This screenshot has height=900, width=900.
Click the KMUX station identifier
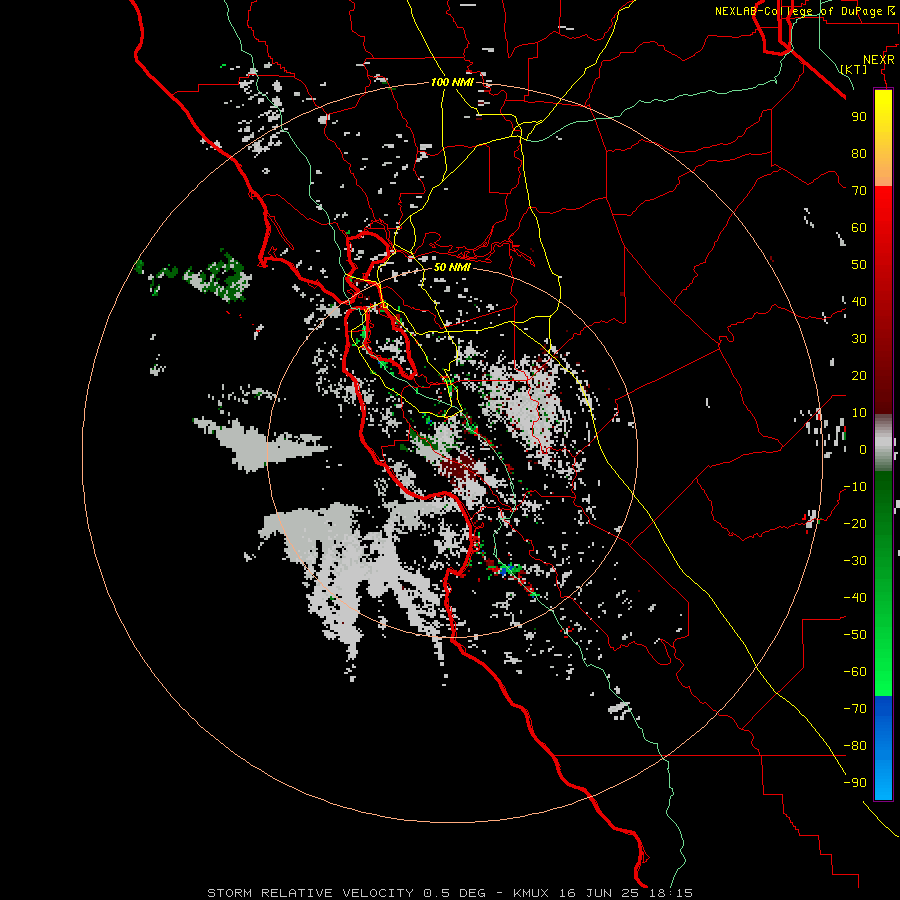click(x=531, y=893)
